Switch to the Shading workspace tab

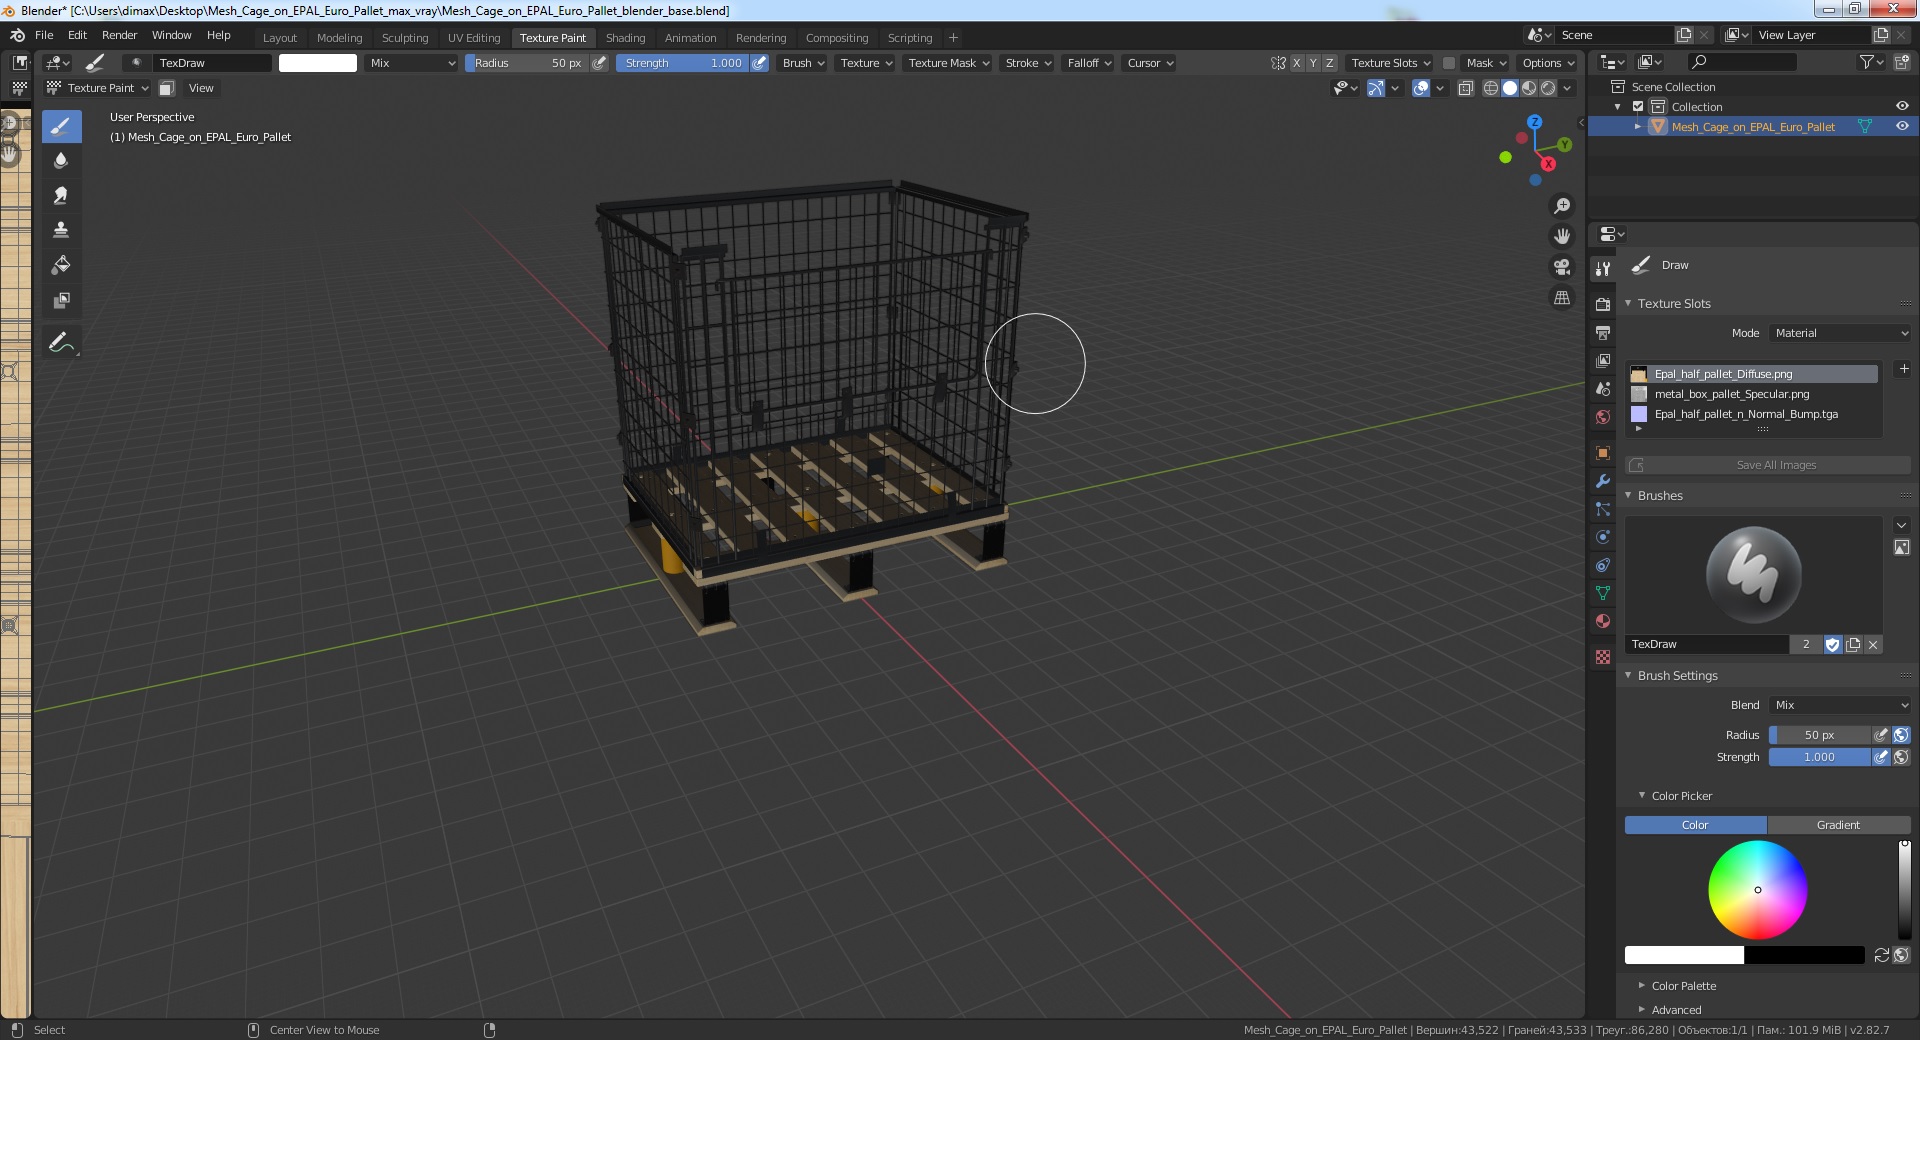(x=625, y=38)
